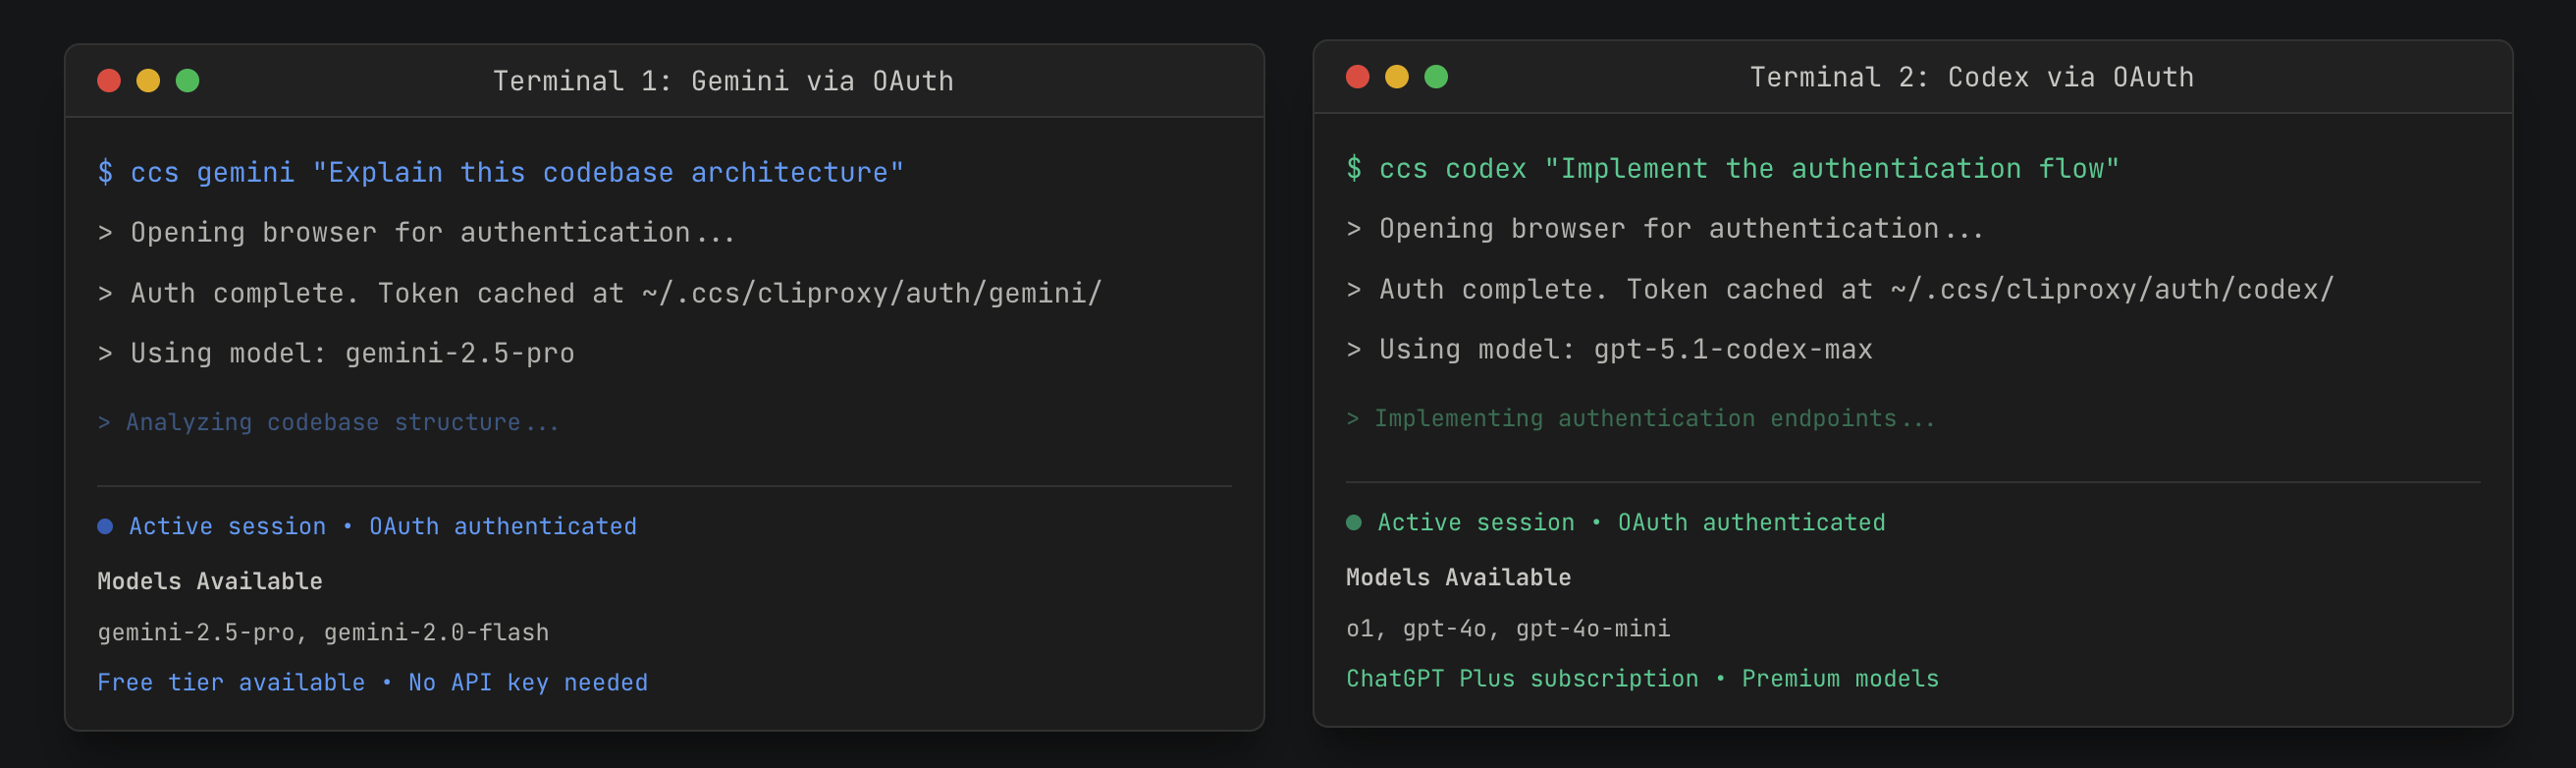Screen dimensions: 2576x768
Task: Click the green maximize dot in Terminal 2
Action: click(1435, 77)
